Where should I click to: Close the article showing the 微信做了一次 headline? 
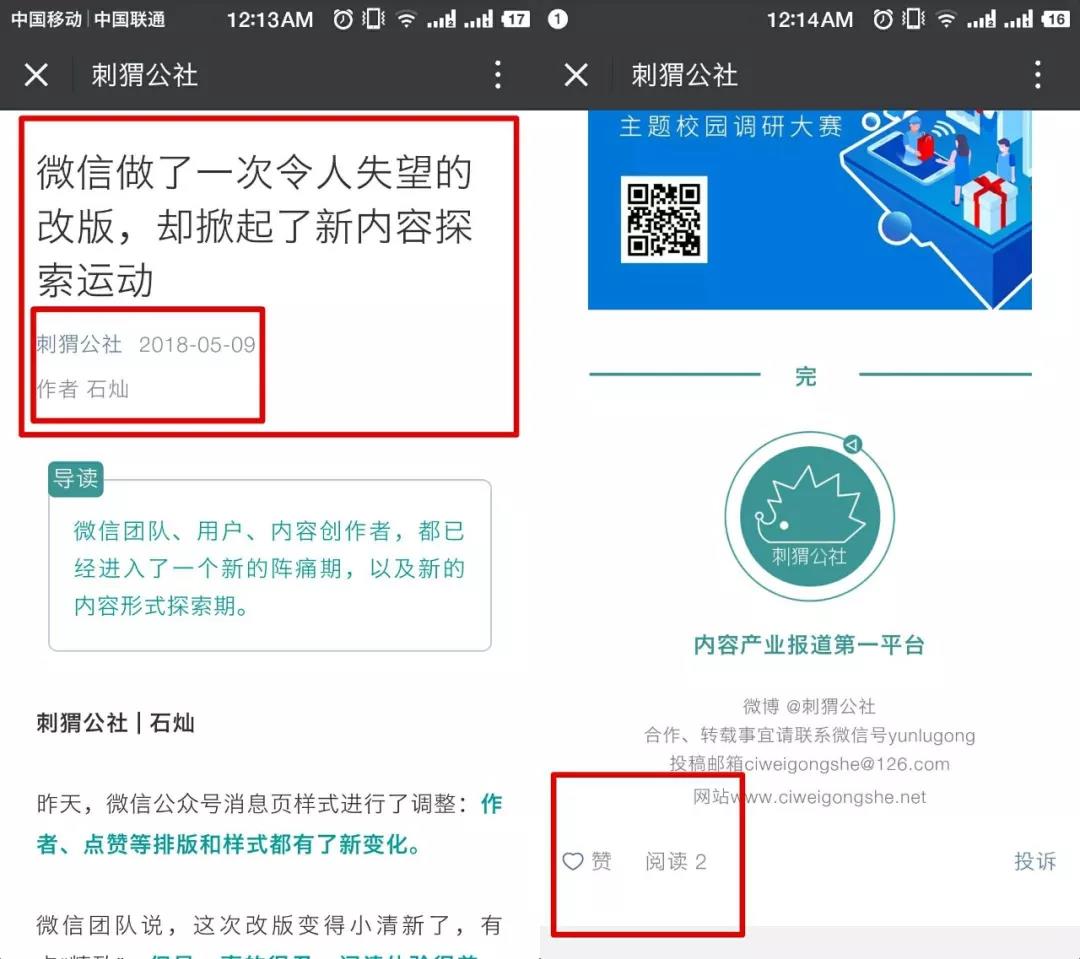click(36, 75)
